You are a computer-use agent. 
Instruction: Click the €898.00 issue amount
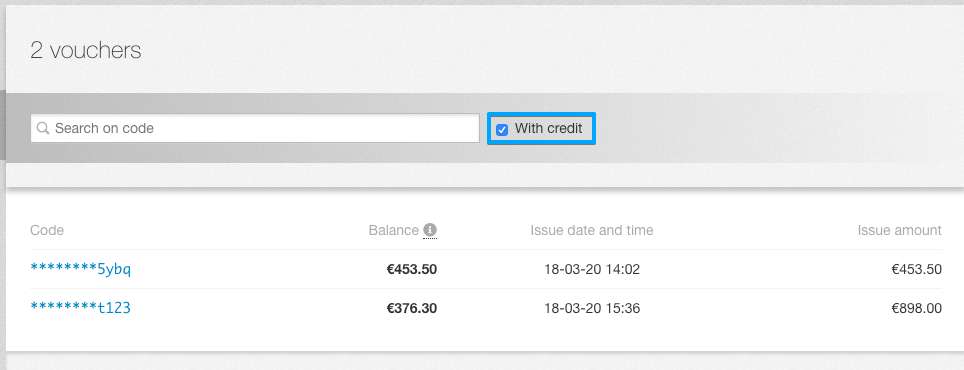[917, 308]
